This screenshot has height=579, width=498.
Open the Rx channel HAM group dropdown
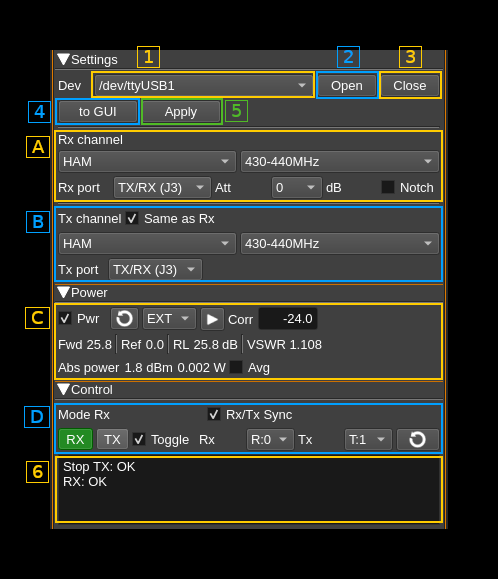[147, 161]
